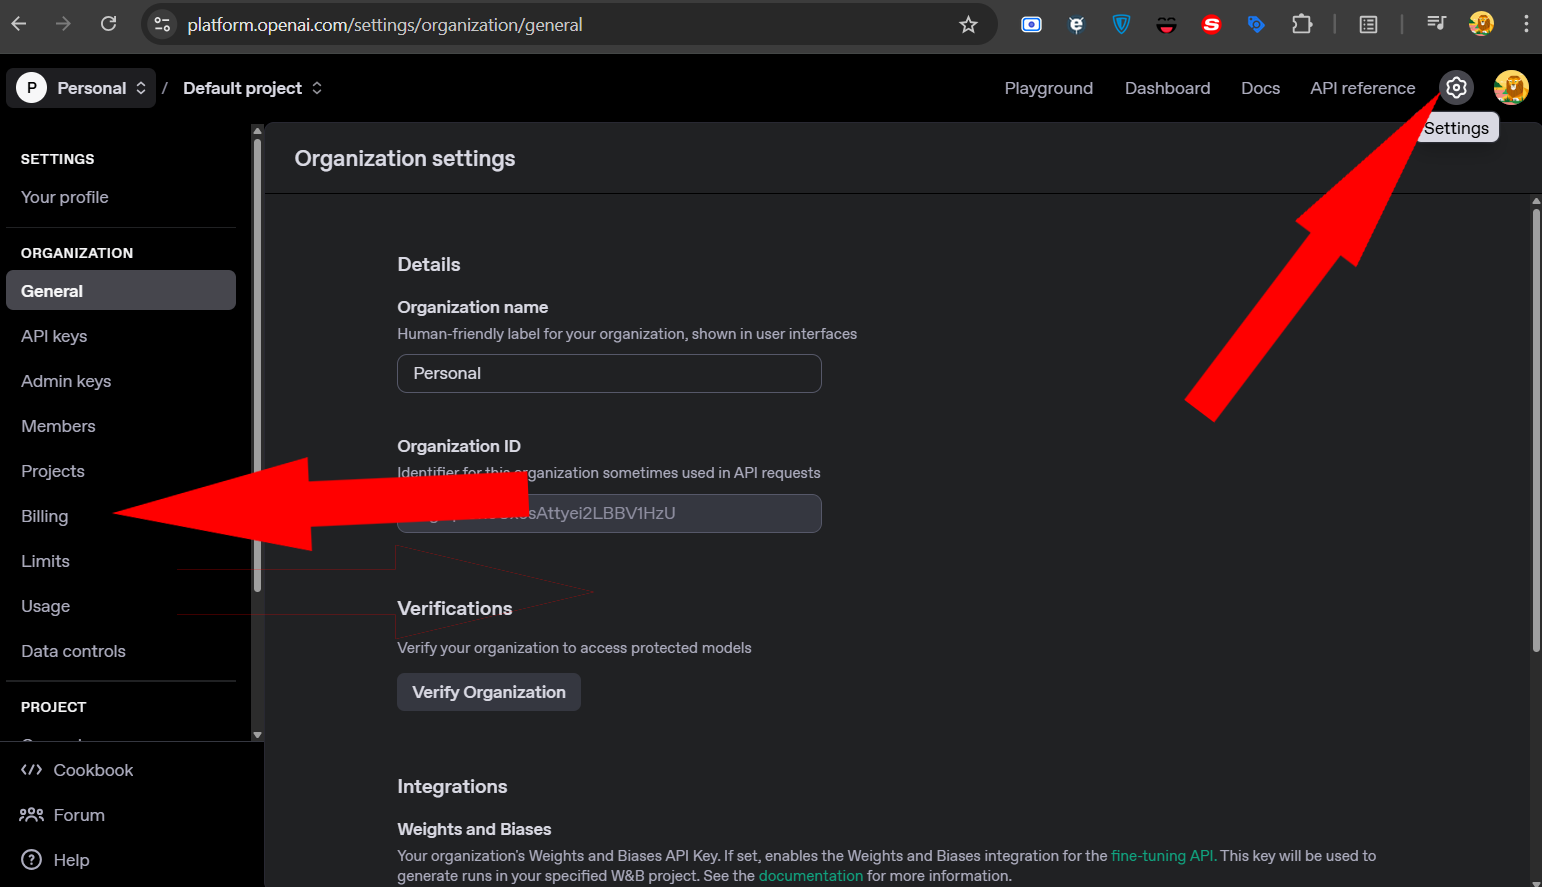This screenshot has height=887, width=1542.
Task: Open Playground in top navigation
Action: [1049, 88]
